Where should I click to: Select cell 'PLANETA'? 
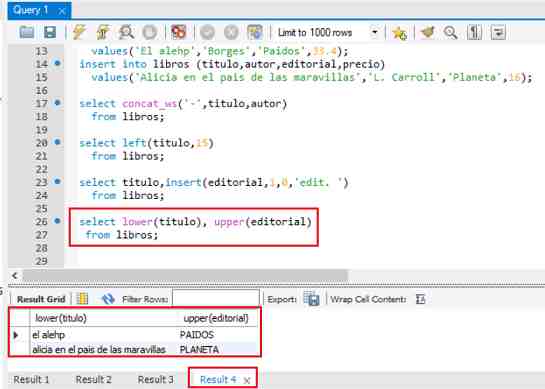[218, 349]
